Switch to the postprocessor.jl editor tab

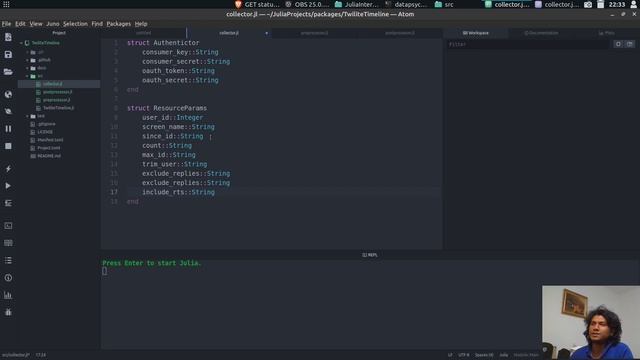click(x=400, y=33)
